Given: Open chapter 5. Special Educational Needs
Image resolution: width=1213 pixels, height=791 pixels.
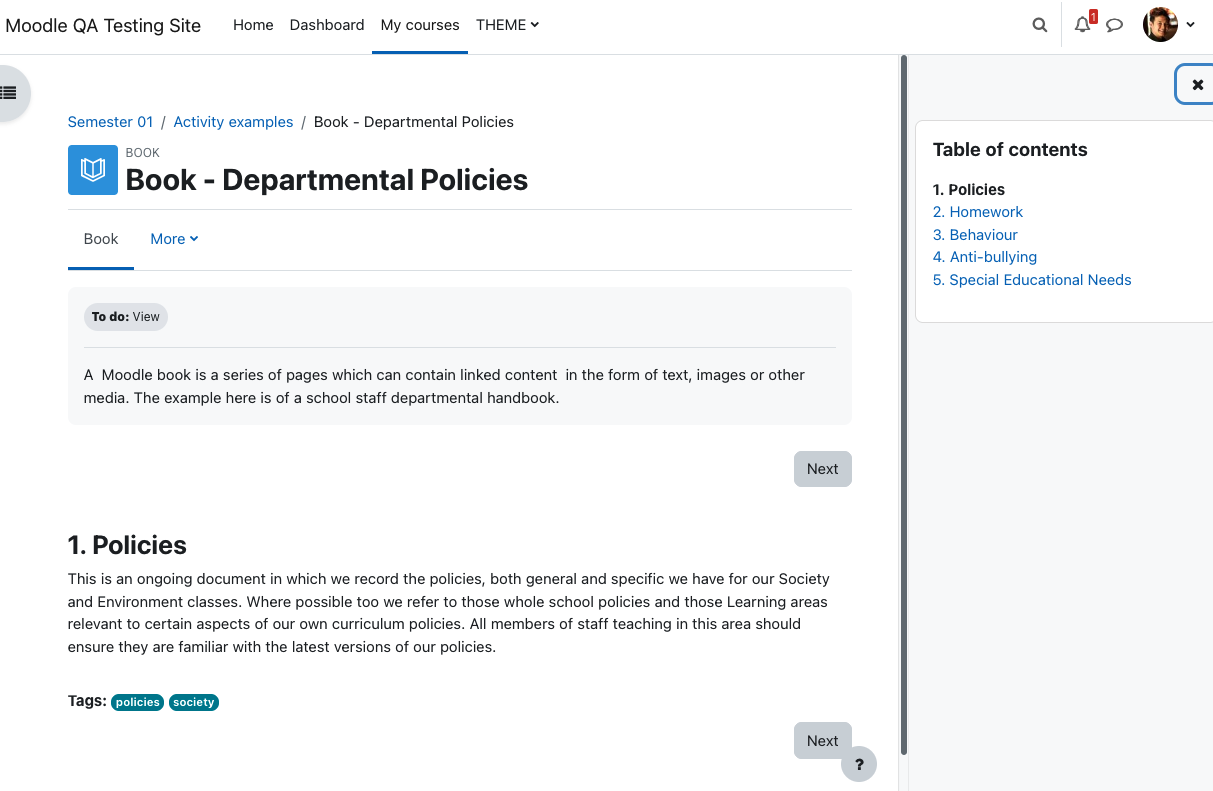Looking at the screenshot, I should (1032, 280).
